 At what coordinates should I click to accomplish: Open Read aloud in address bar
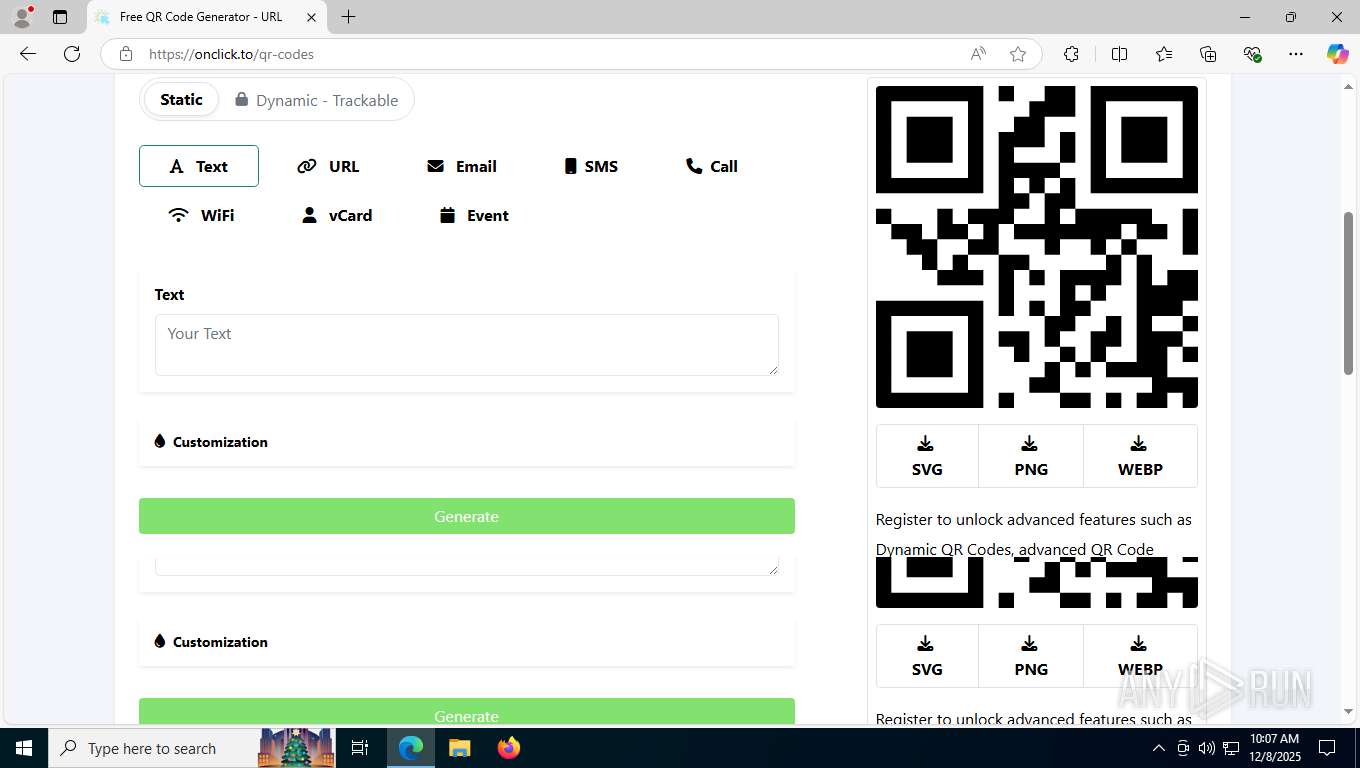pos(978,54)
